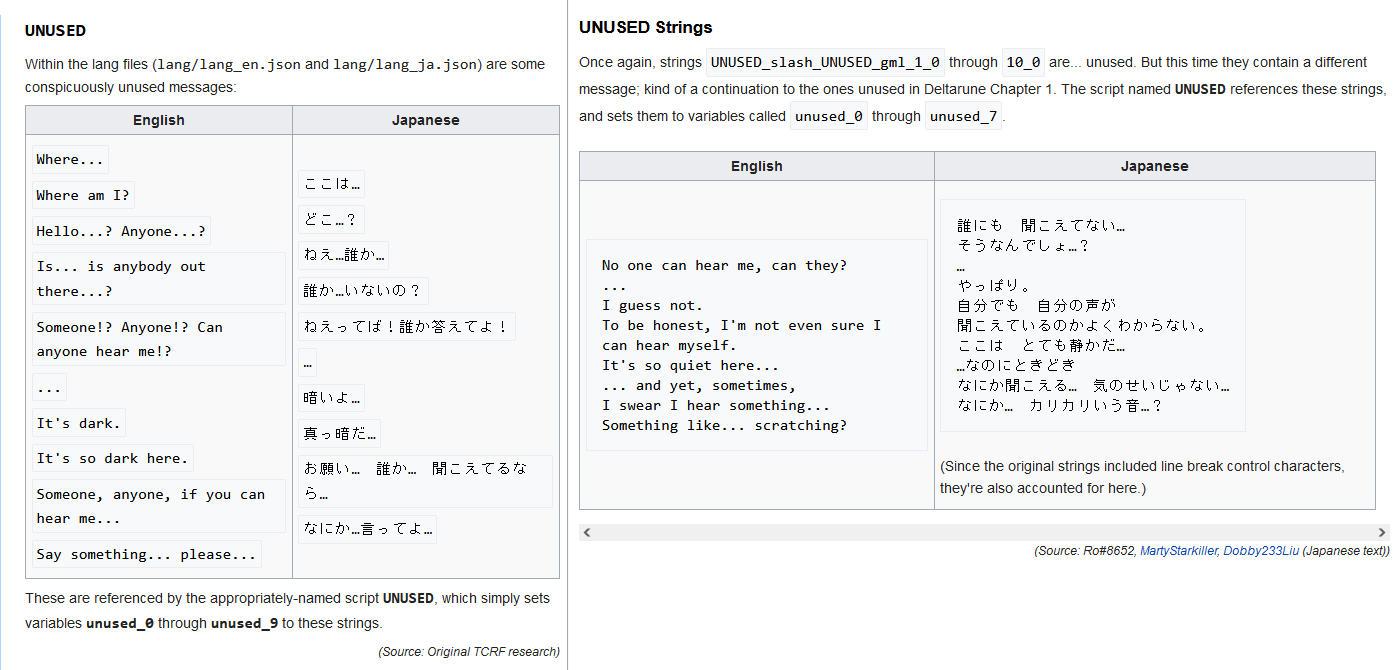The image size is (1400, 670).
Task: Open the Dobby233Liu source link
Action: (1261, 551)
